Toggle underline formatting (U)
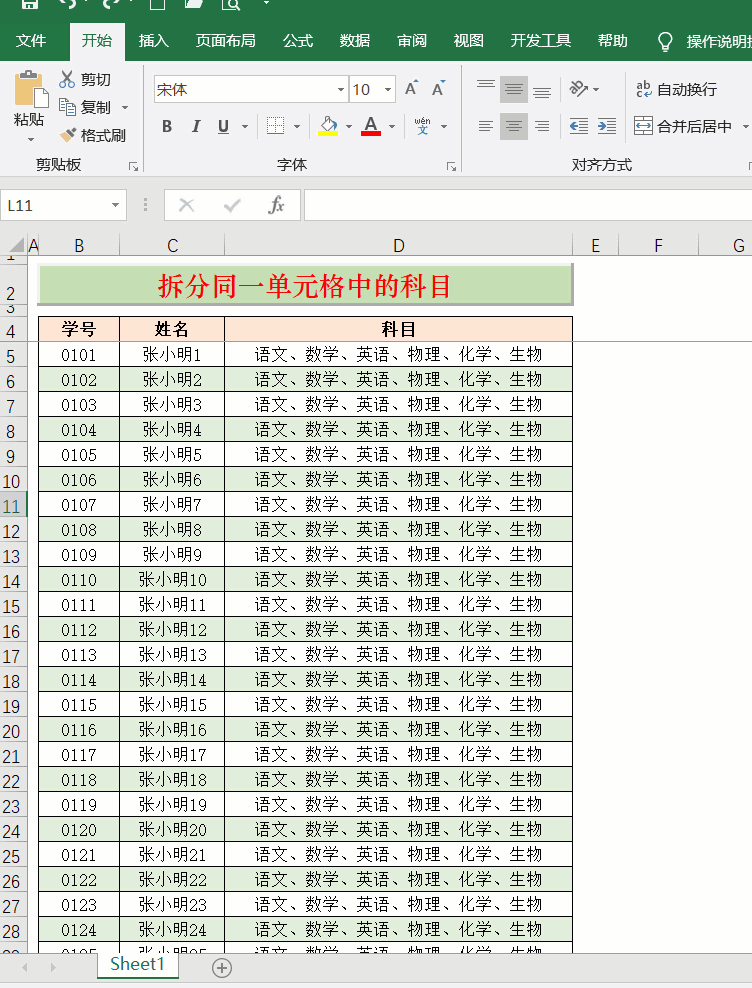752x988 pixels. pyautogui.click(x=223, y=126)
